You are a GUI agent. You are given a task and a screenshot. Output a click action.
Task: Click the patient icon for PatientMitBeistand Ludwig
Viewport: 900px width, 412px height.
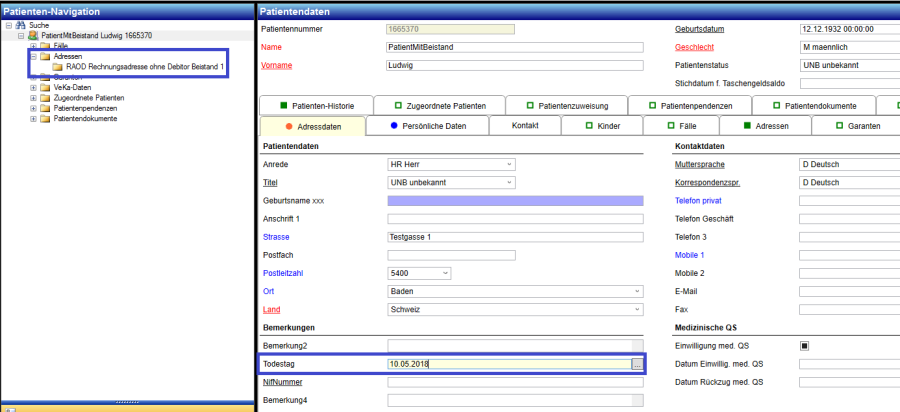[x=33, y=35]
